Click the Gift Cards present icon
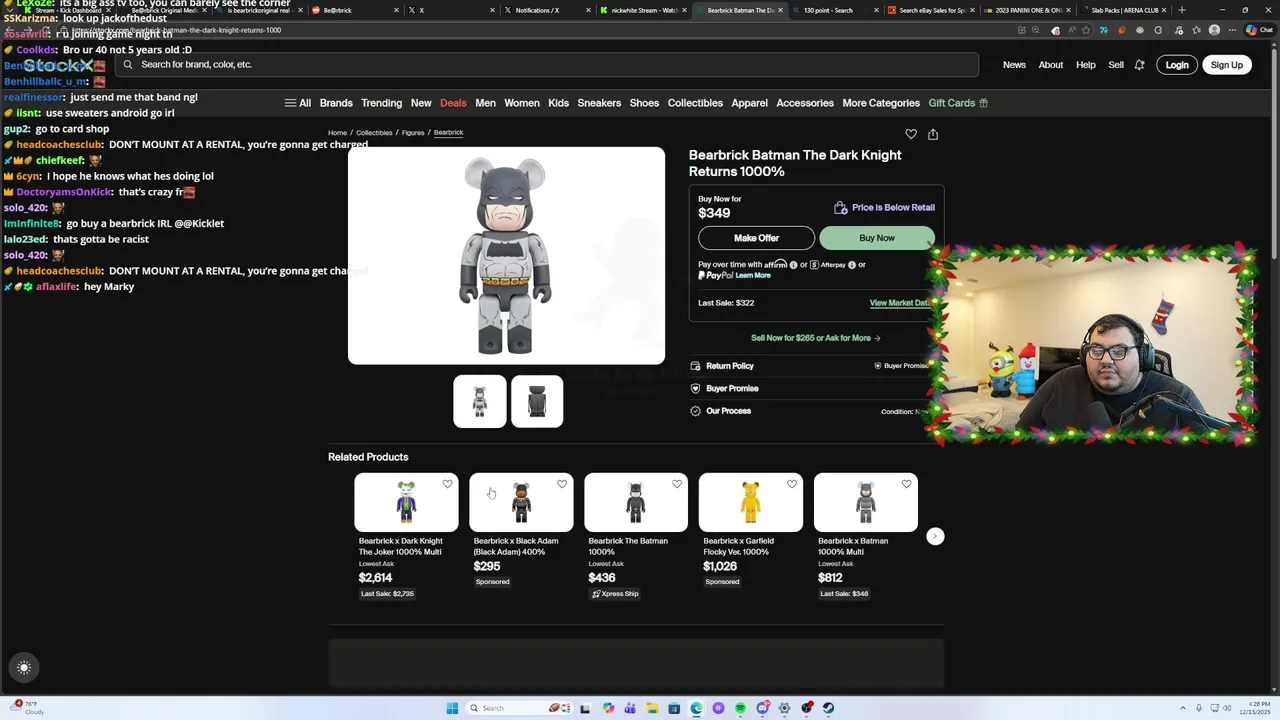The width and height of the screenshot is (1280, 720). 983,103
